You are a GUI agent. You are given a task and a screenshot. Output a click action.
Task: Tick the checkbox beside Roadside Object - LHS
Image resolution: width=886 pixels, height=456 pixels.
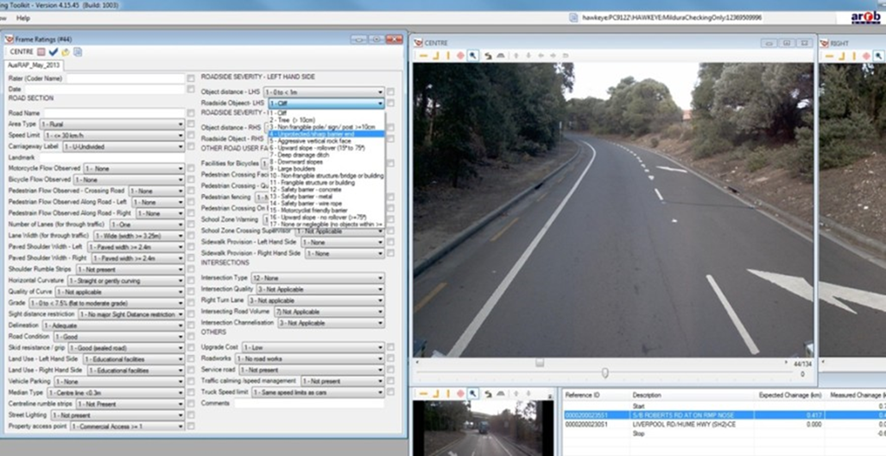coord(390,103)
